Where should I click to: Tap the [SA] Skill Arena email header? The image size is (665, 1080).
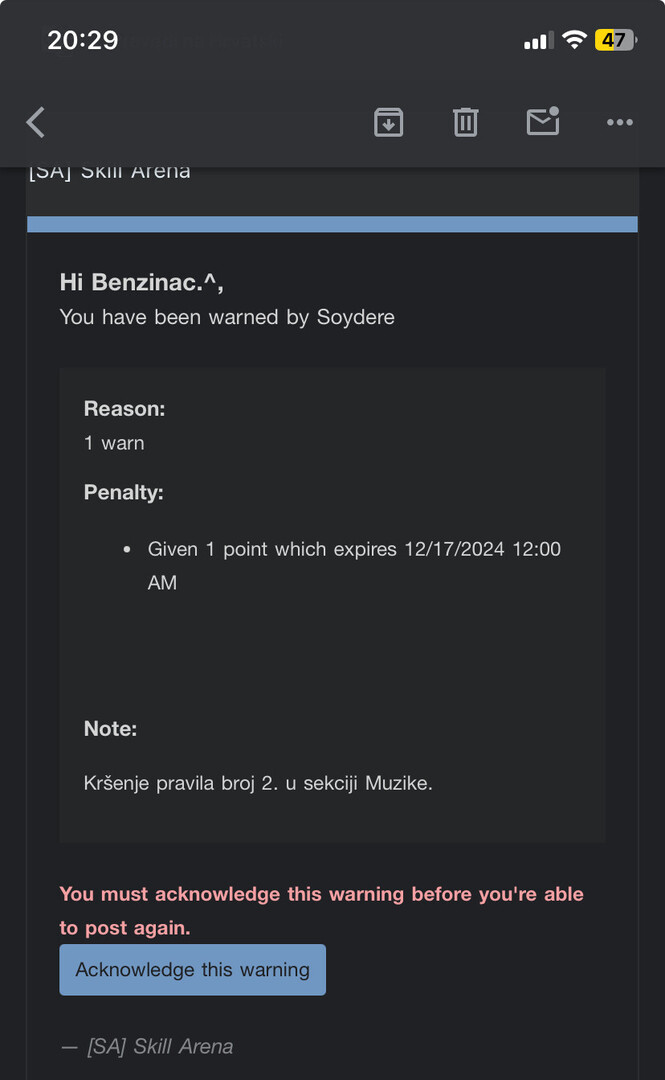[x=110, y=171]
